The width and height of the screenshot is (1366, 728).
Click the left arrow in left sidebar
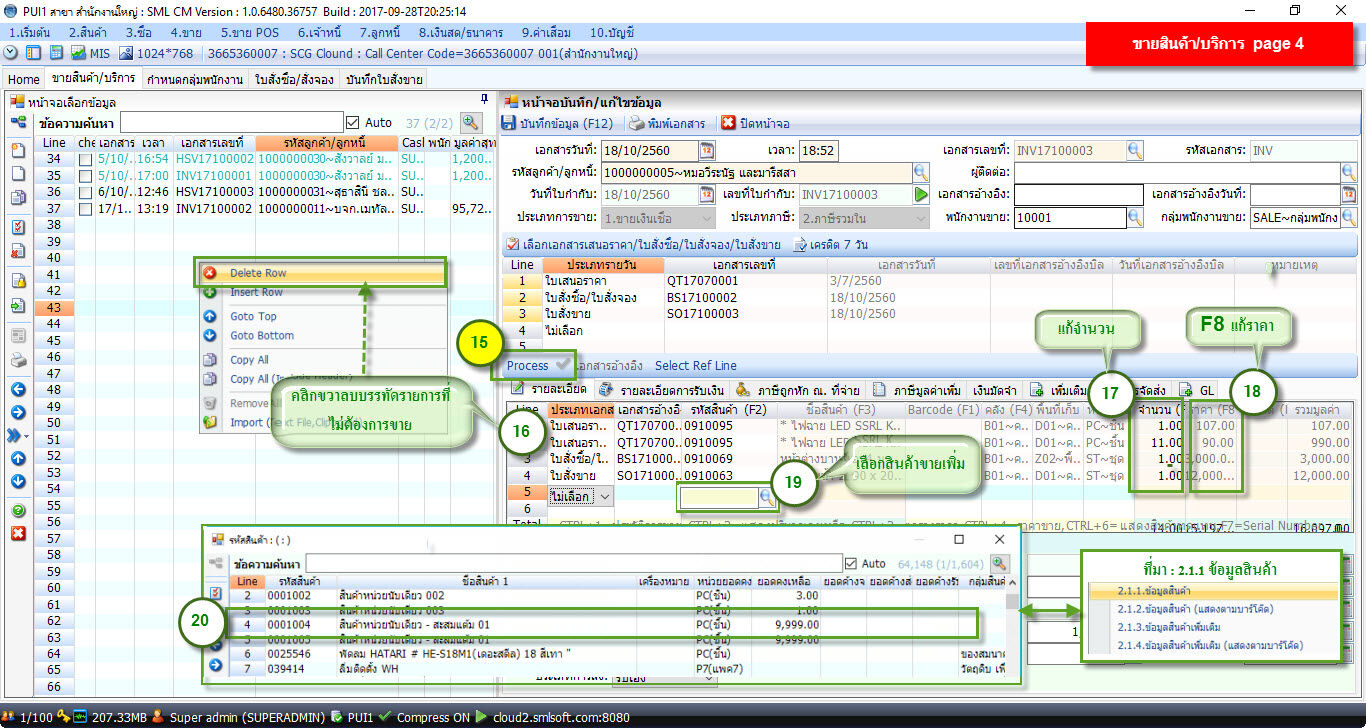pos(18,389)
